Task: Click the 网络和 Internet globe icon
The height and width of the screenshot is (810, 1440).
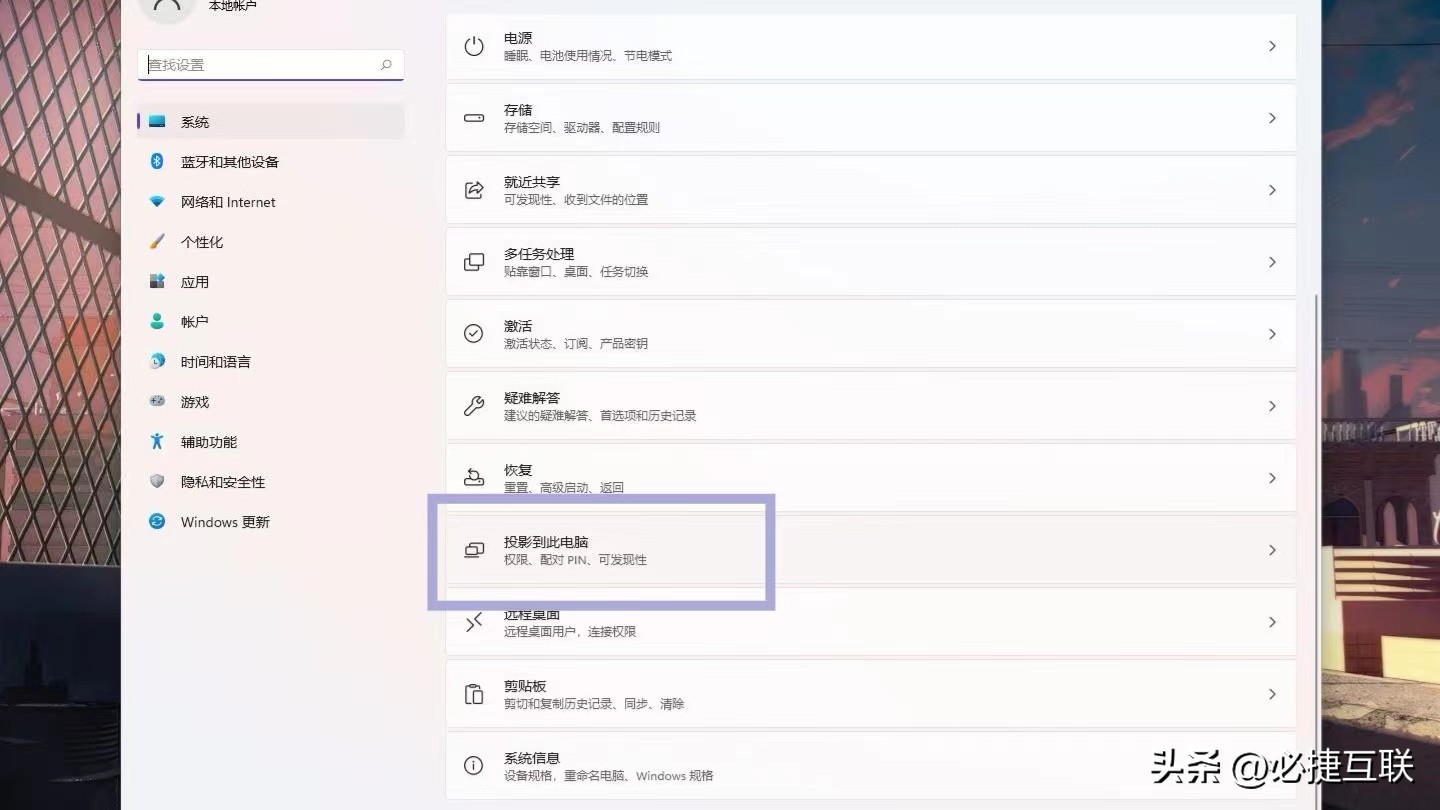Action: tap(157, 201)
